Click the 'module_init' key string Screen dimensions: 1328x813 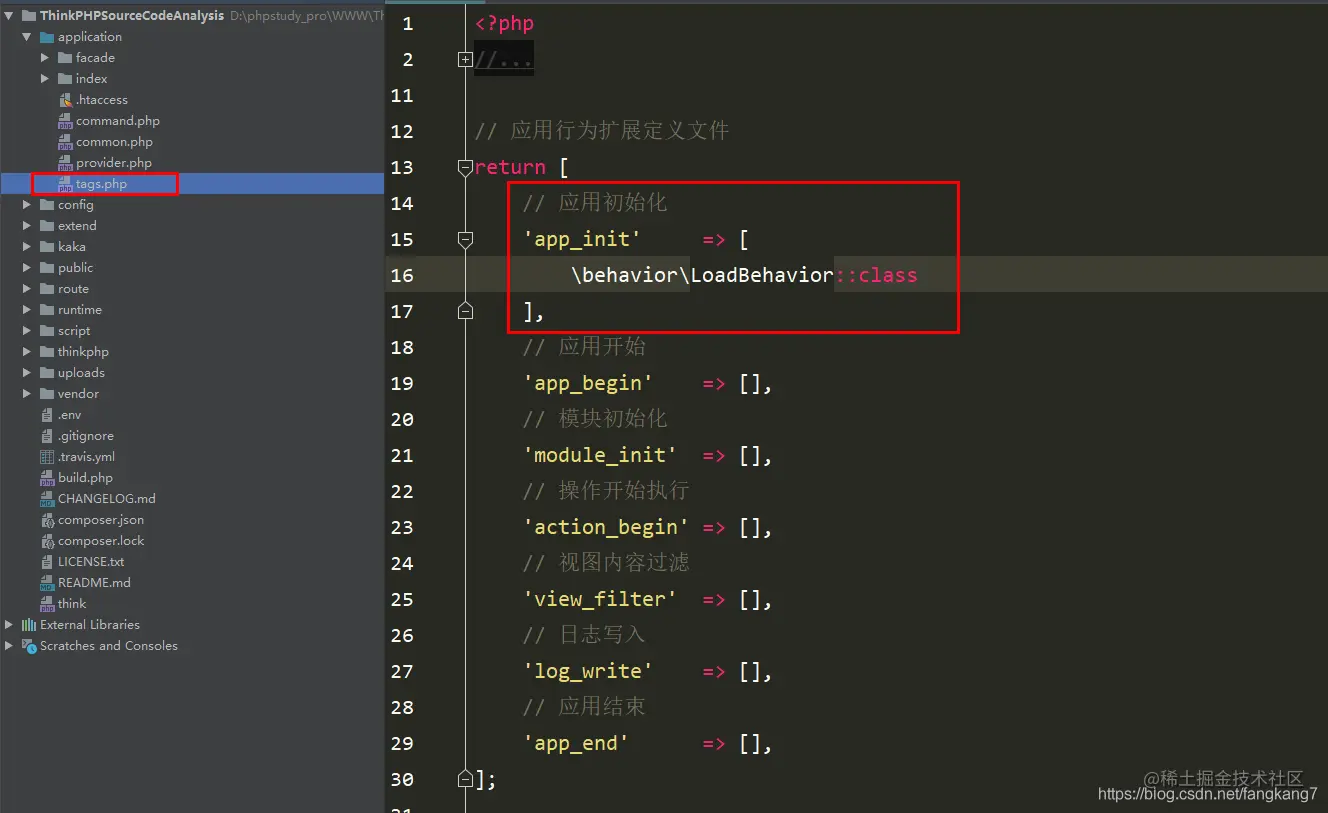(600, 455)
